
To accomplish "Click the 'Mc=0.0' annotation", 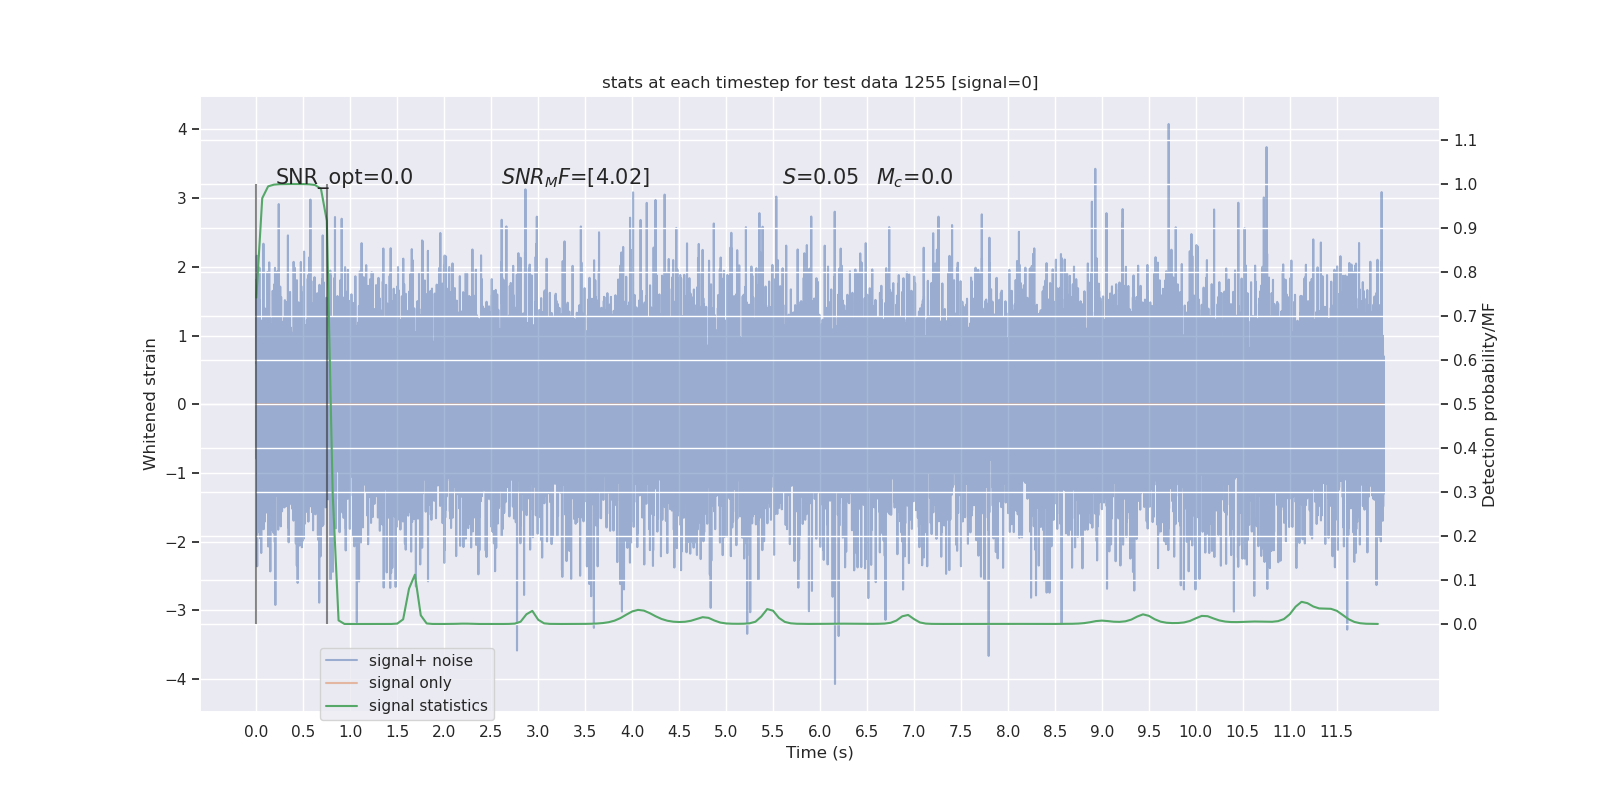I will coord(914,177).
